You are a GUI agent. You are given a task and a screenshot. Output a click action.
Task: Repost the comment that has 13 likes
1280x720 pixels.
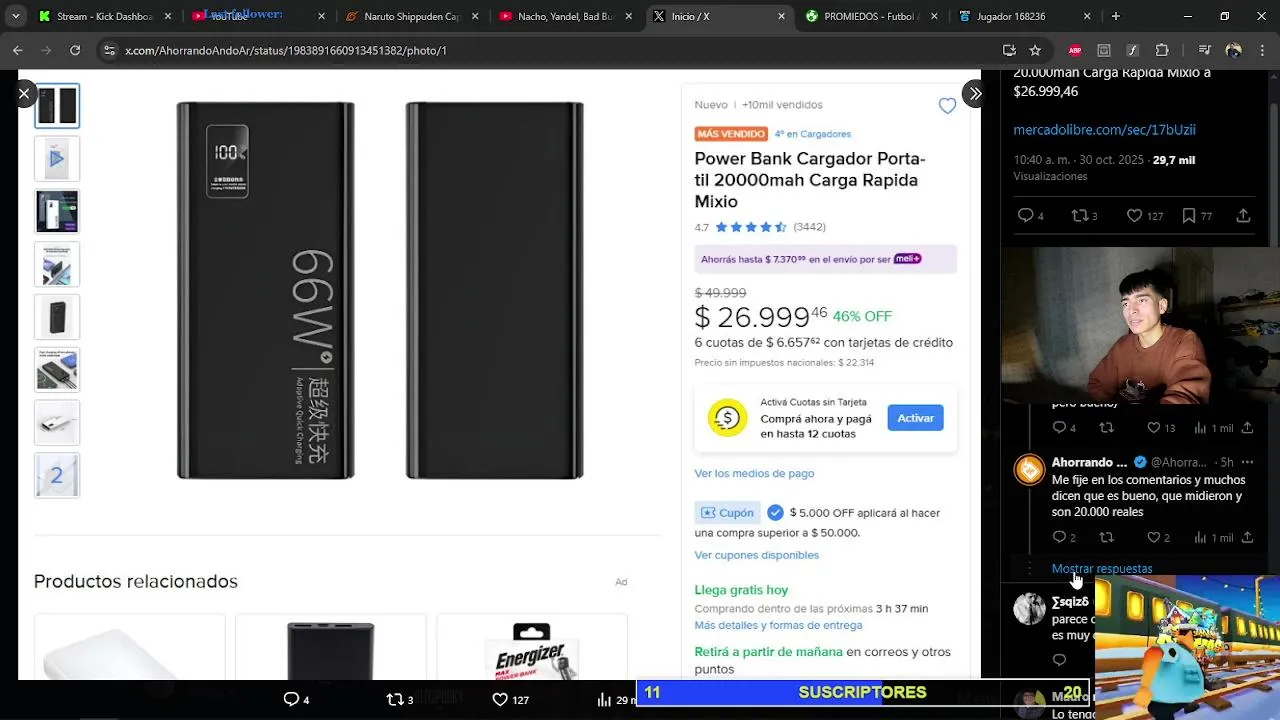click(1106, 428)
